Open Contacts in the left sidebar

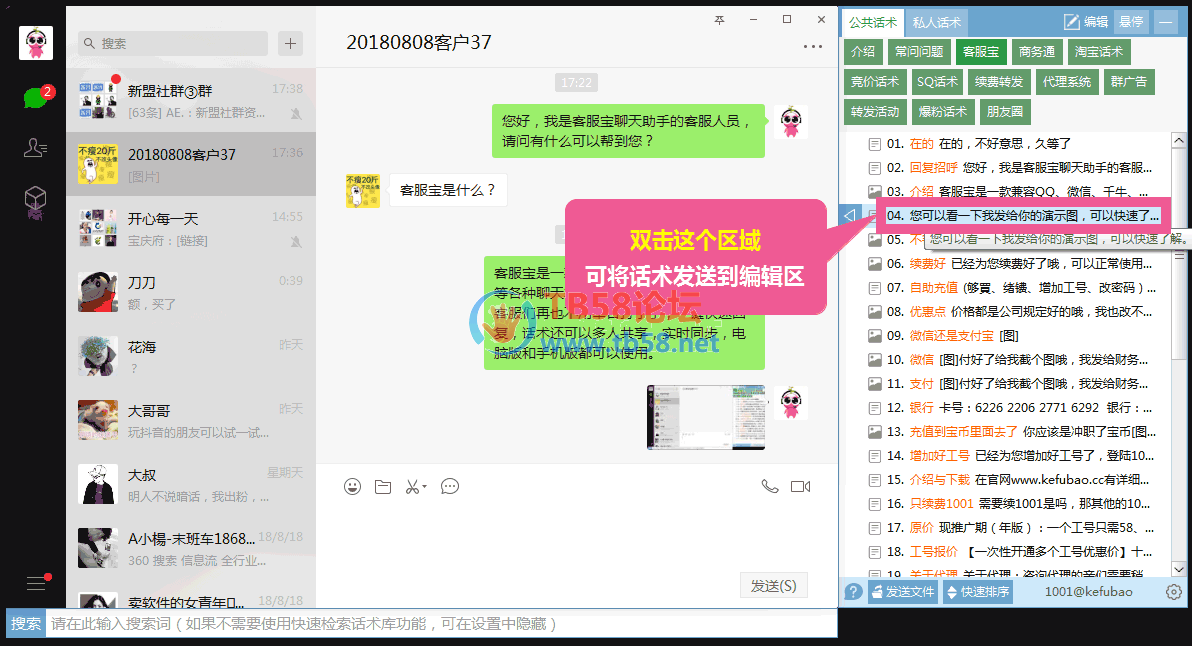36,148
